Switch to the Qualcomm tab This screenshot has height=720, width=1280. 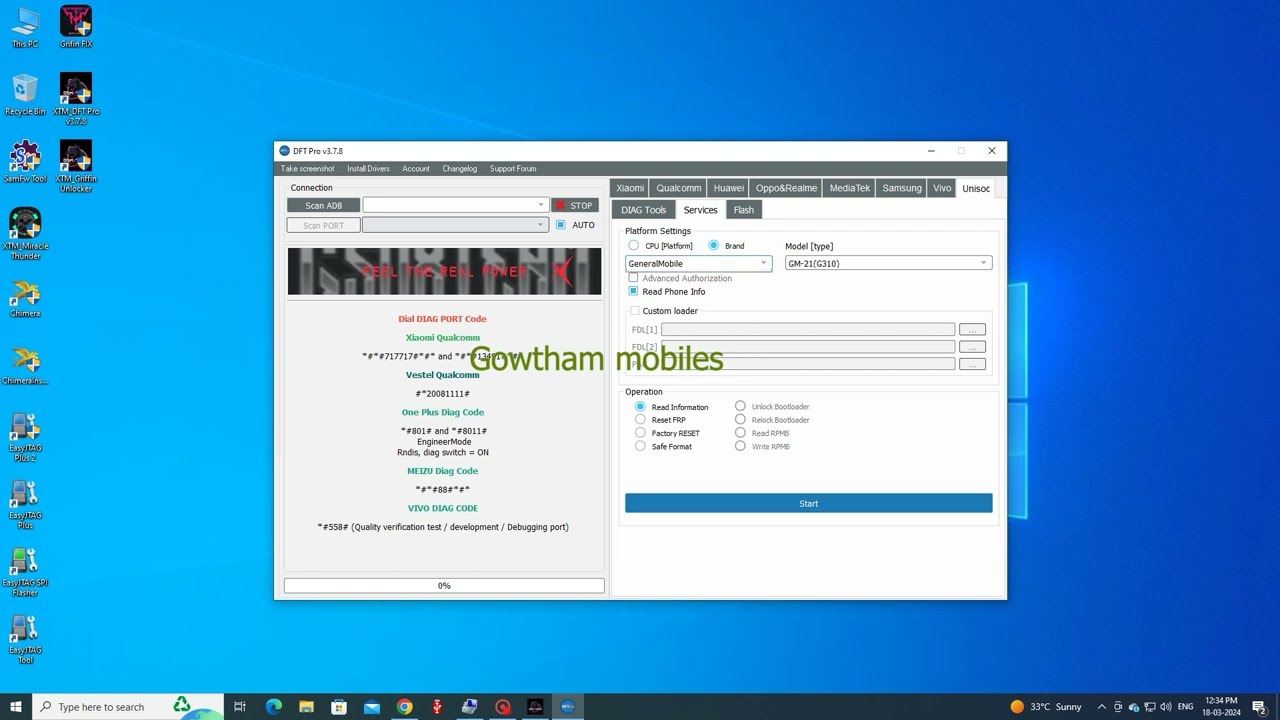[678, 188]
